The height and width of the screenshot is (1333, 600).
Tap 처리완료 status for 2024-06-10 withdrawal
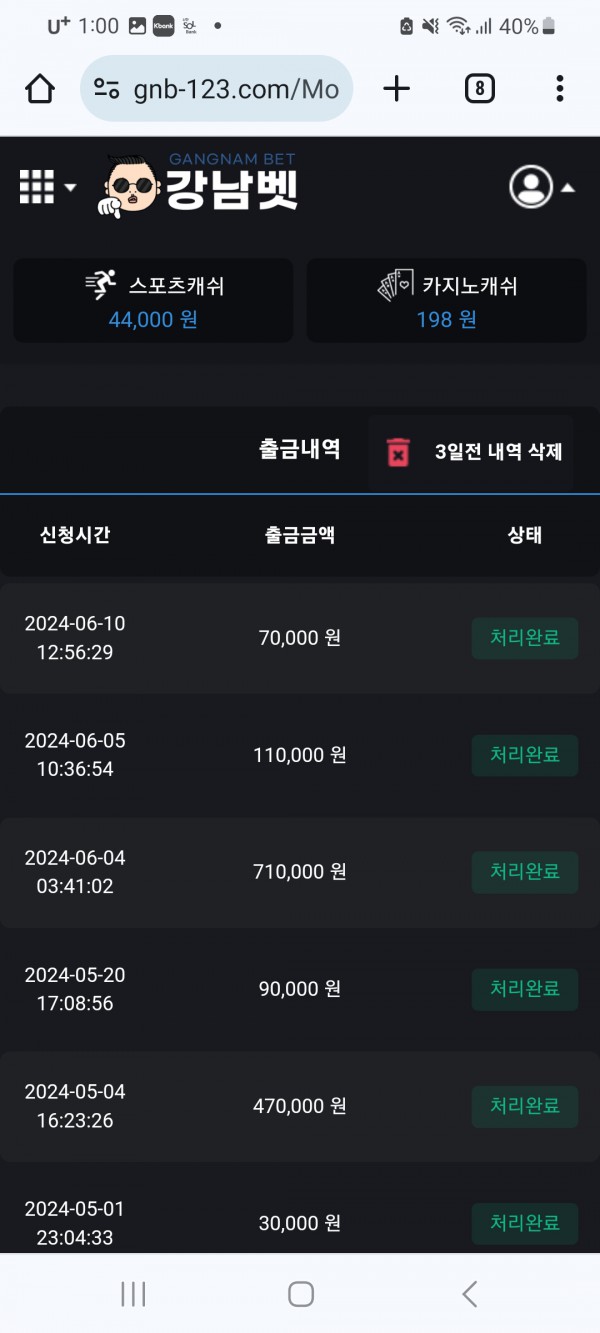coord(524,638)
